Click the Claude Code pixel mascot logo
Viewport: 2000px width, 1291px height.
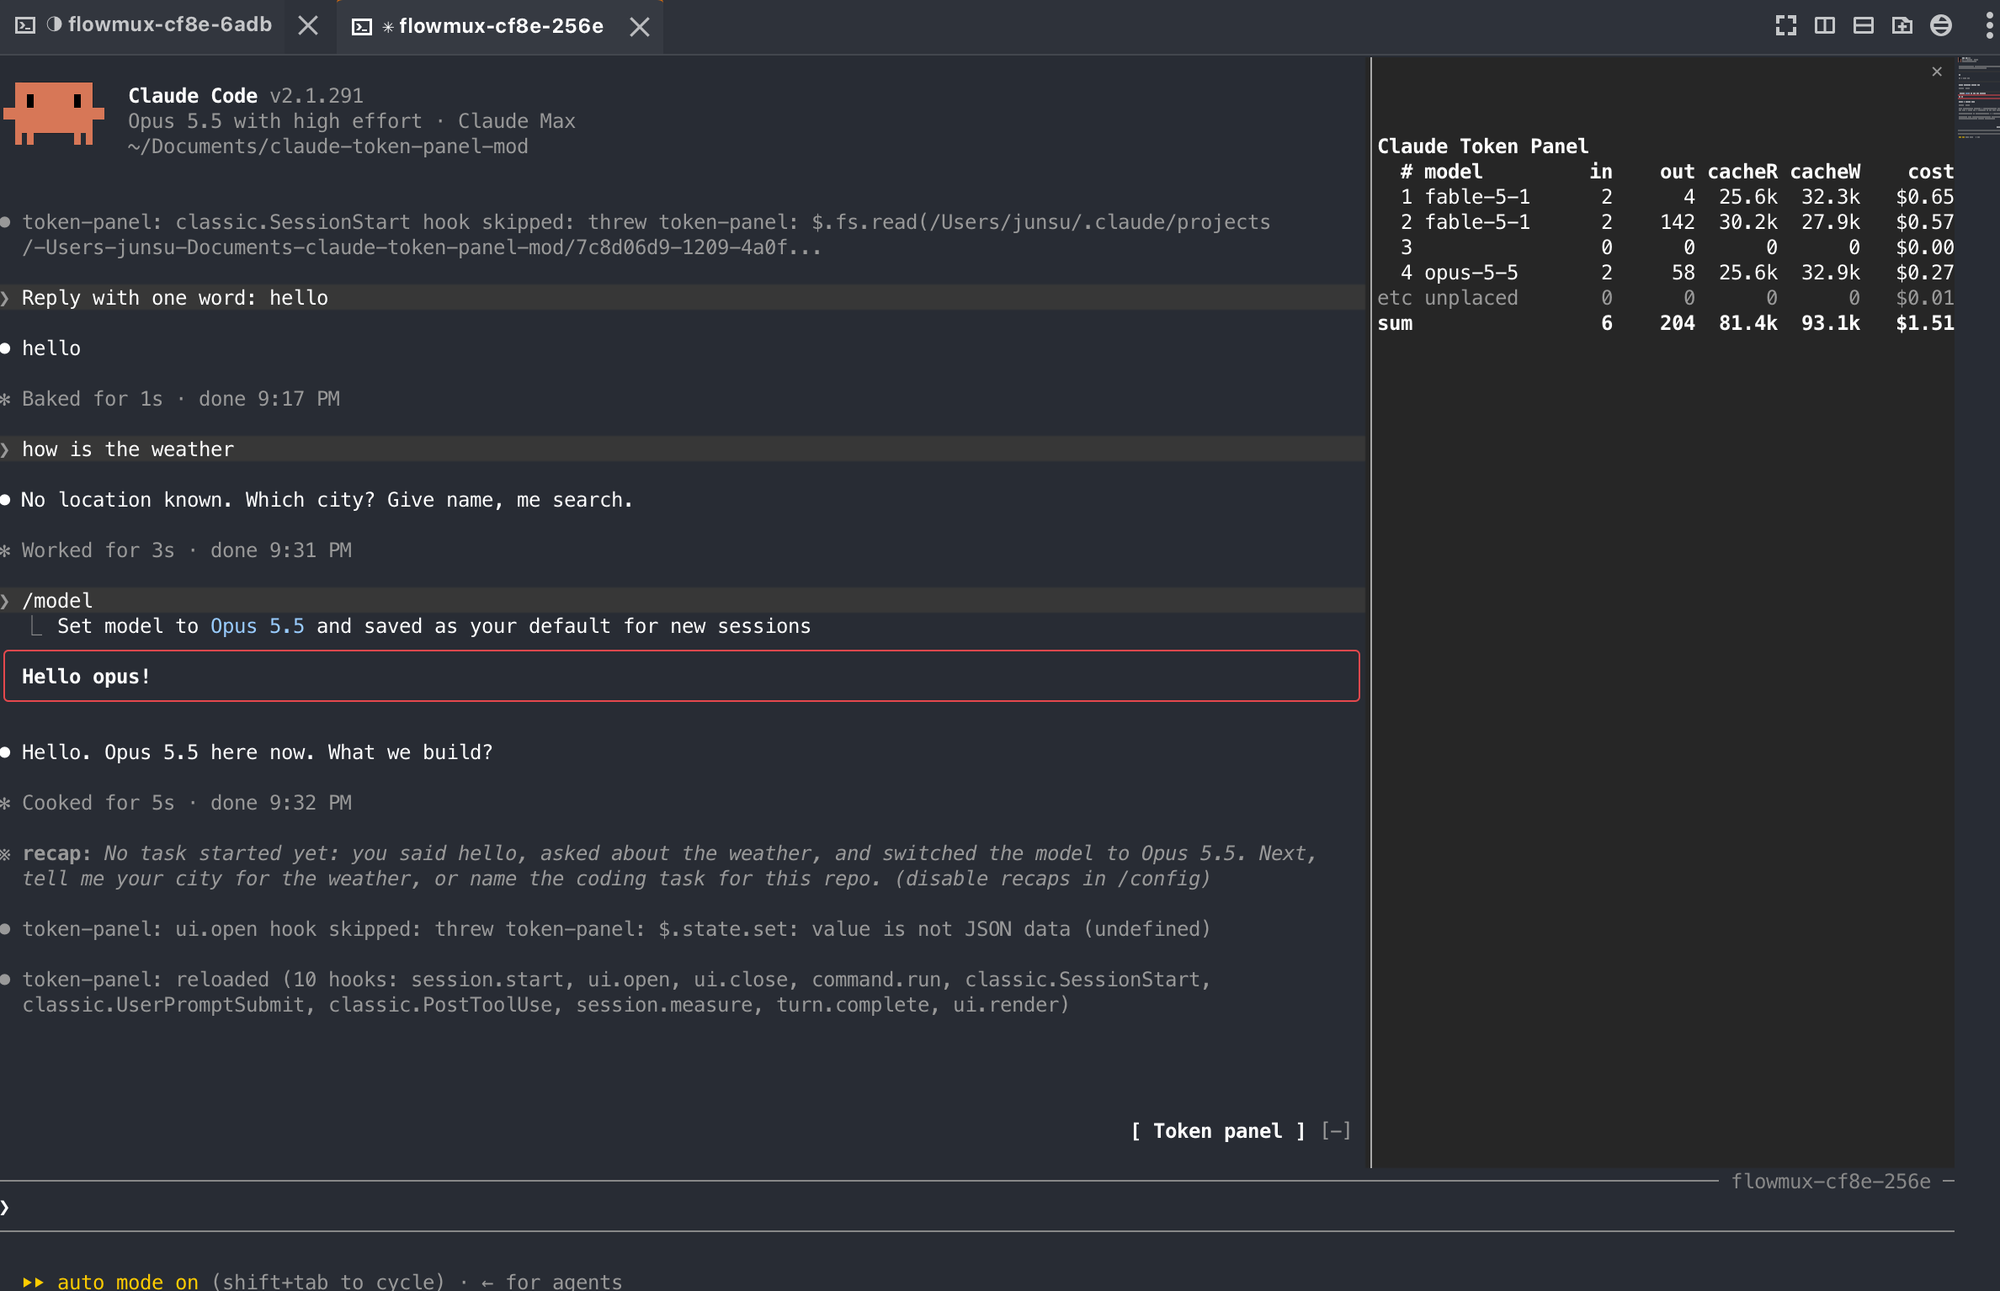[54, 114]
